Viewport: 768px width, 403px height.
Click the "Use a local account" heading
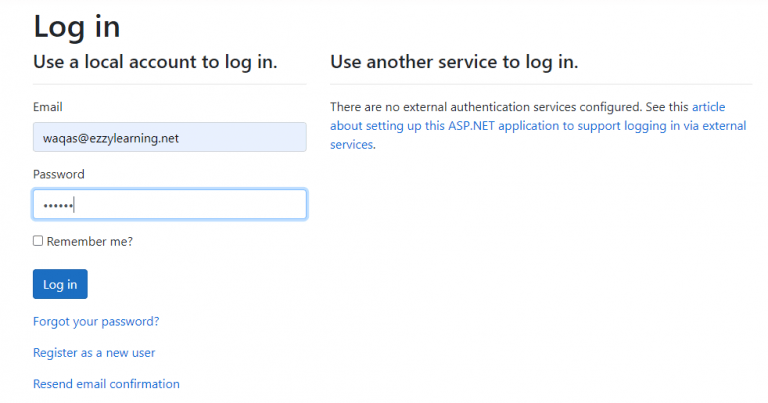coord(155,62)
